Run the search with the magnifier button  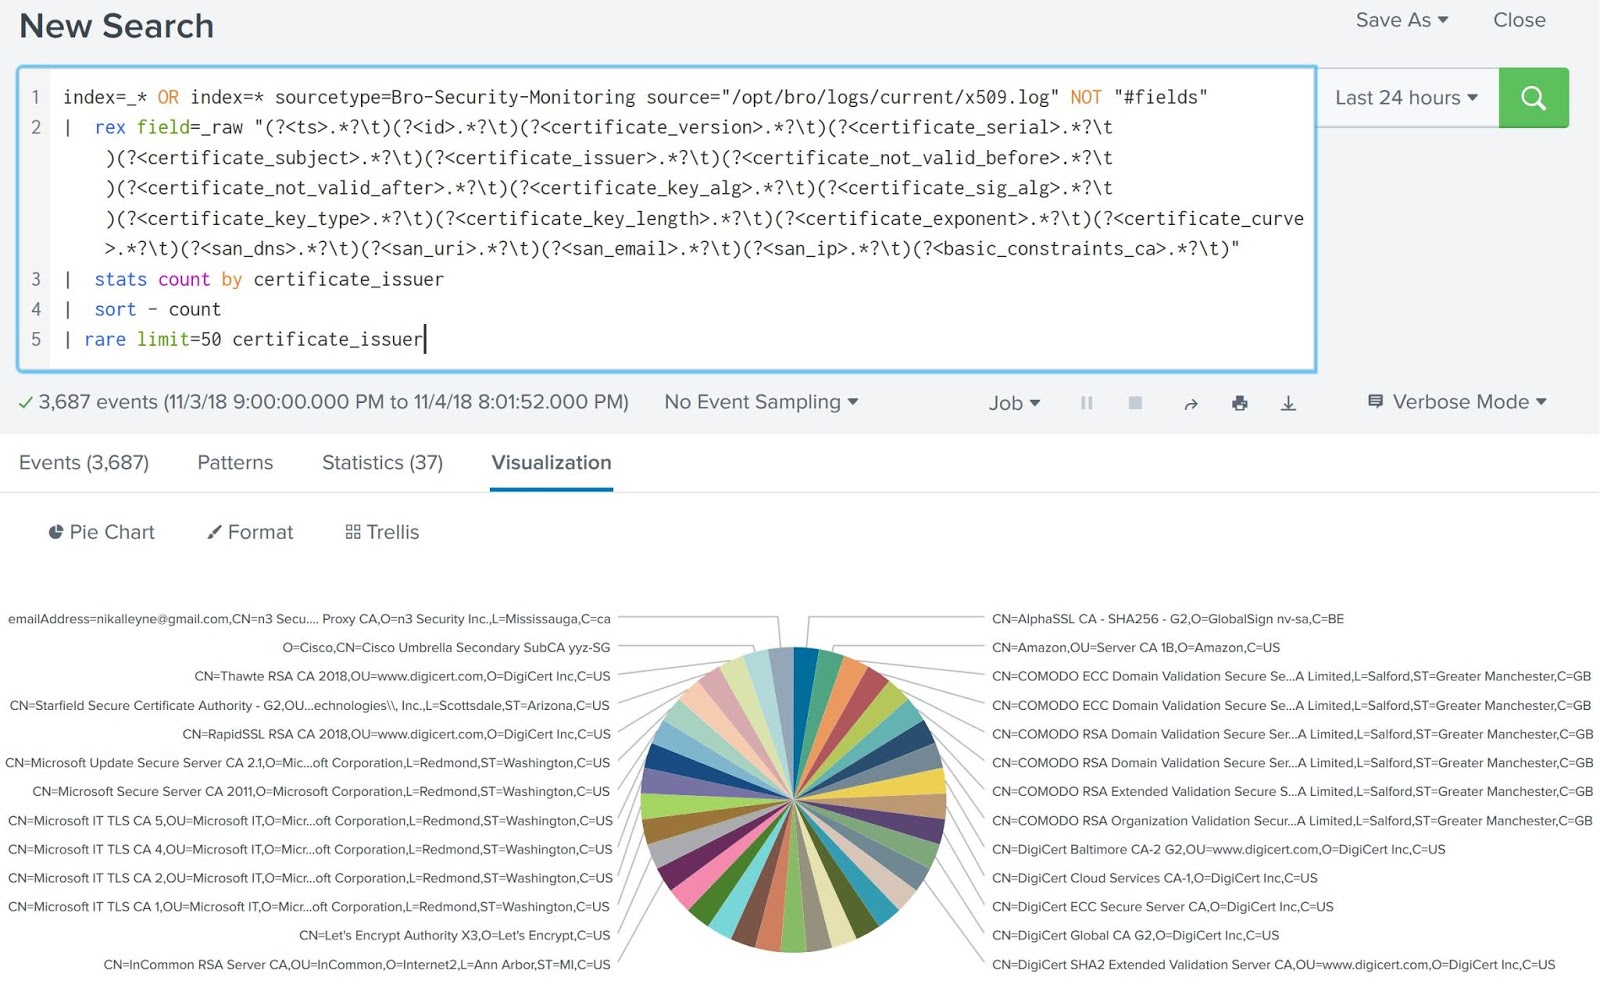coord(1534,97)
